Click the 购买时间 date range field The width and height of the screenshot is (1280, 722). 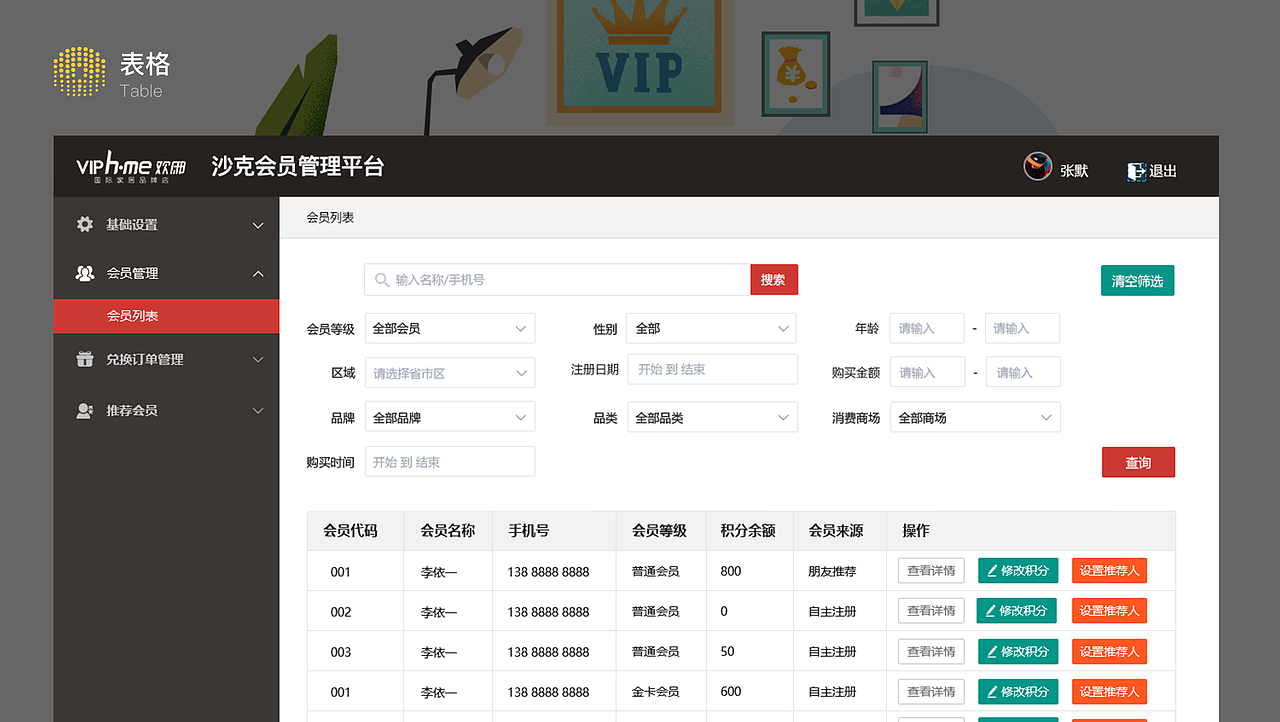450,462
